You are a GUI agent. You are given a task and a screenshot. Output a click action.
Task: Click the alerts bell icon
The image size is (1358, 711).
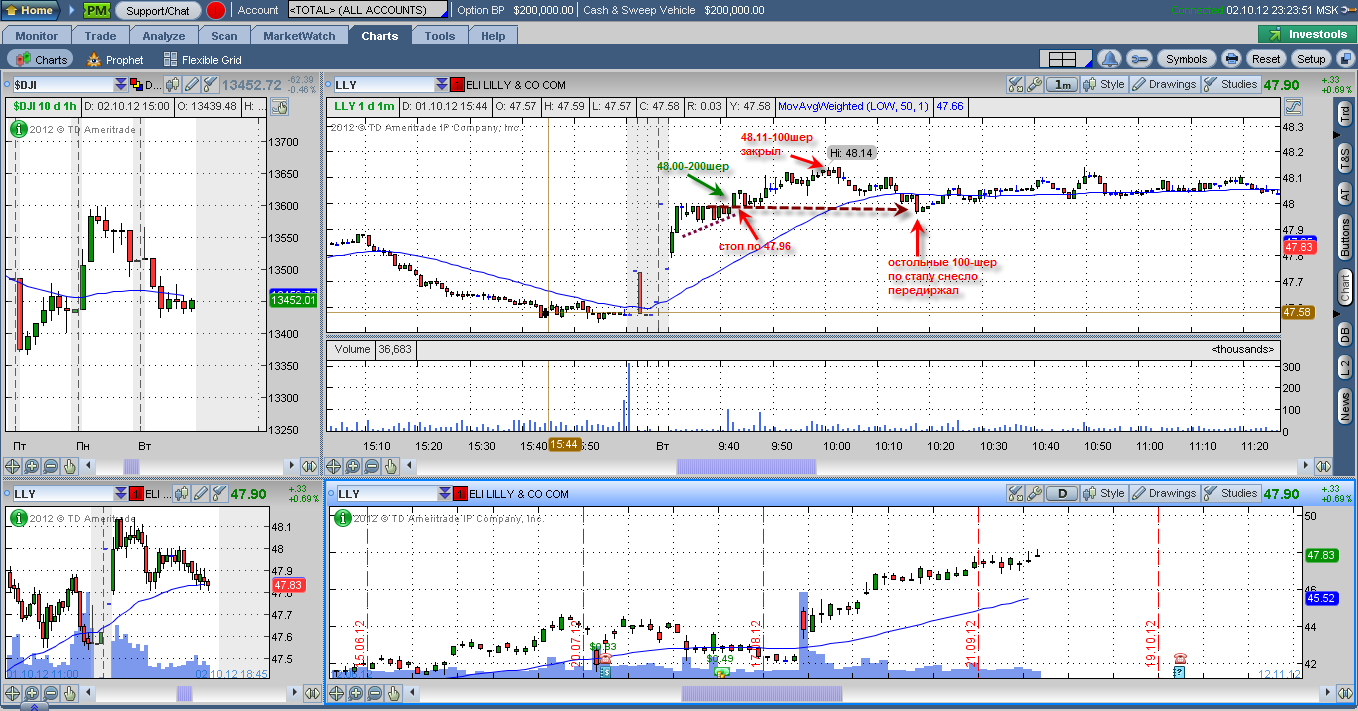pyautogui.click(x=1109, y=59)
